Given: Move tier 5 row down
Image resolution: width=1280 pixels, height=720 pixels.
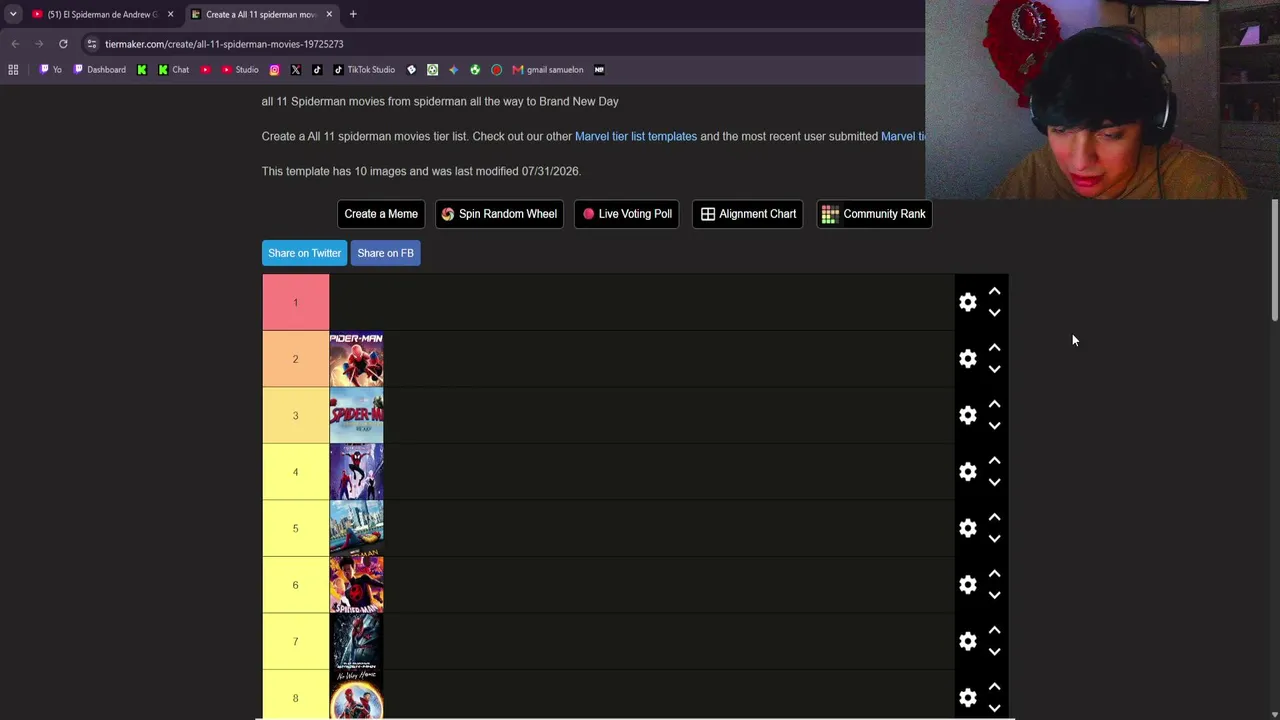Looking at the screenshot, I should point(994,539).
